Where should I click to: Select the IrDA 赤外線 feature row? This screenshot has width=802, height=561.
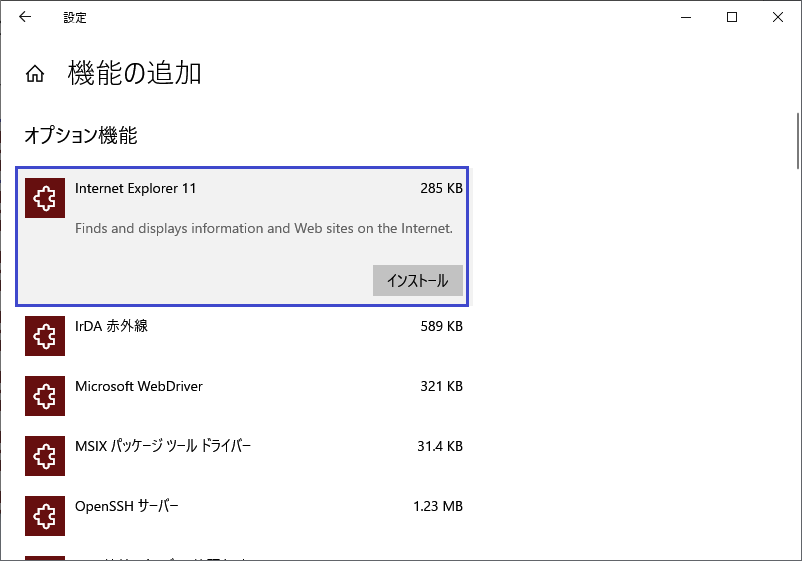(242, 336)
